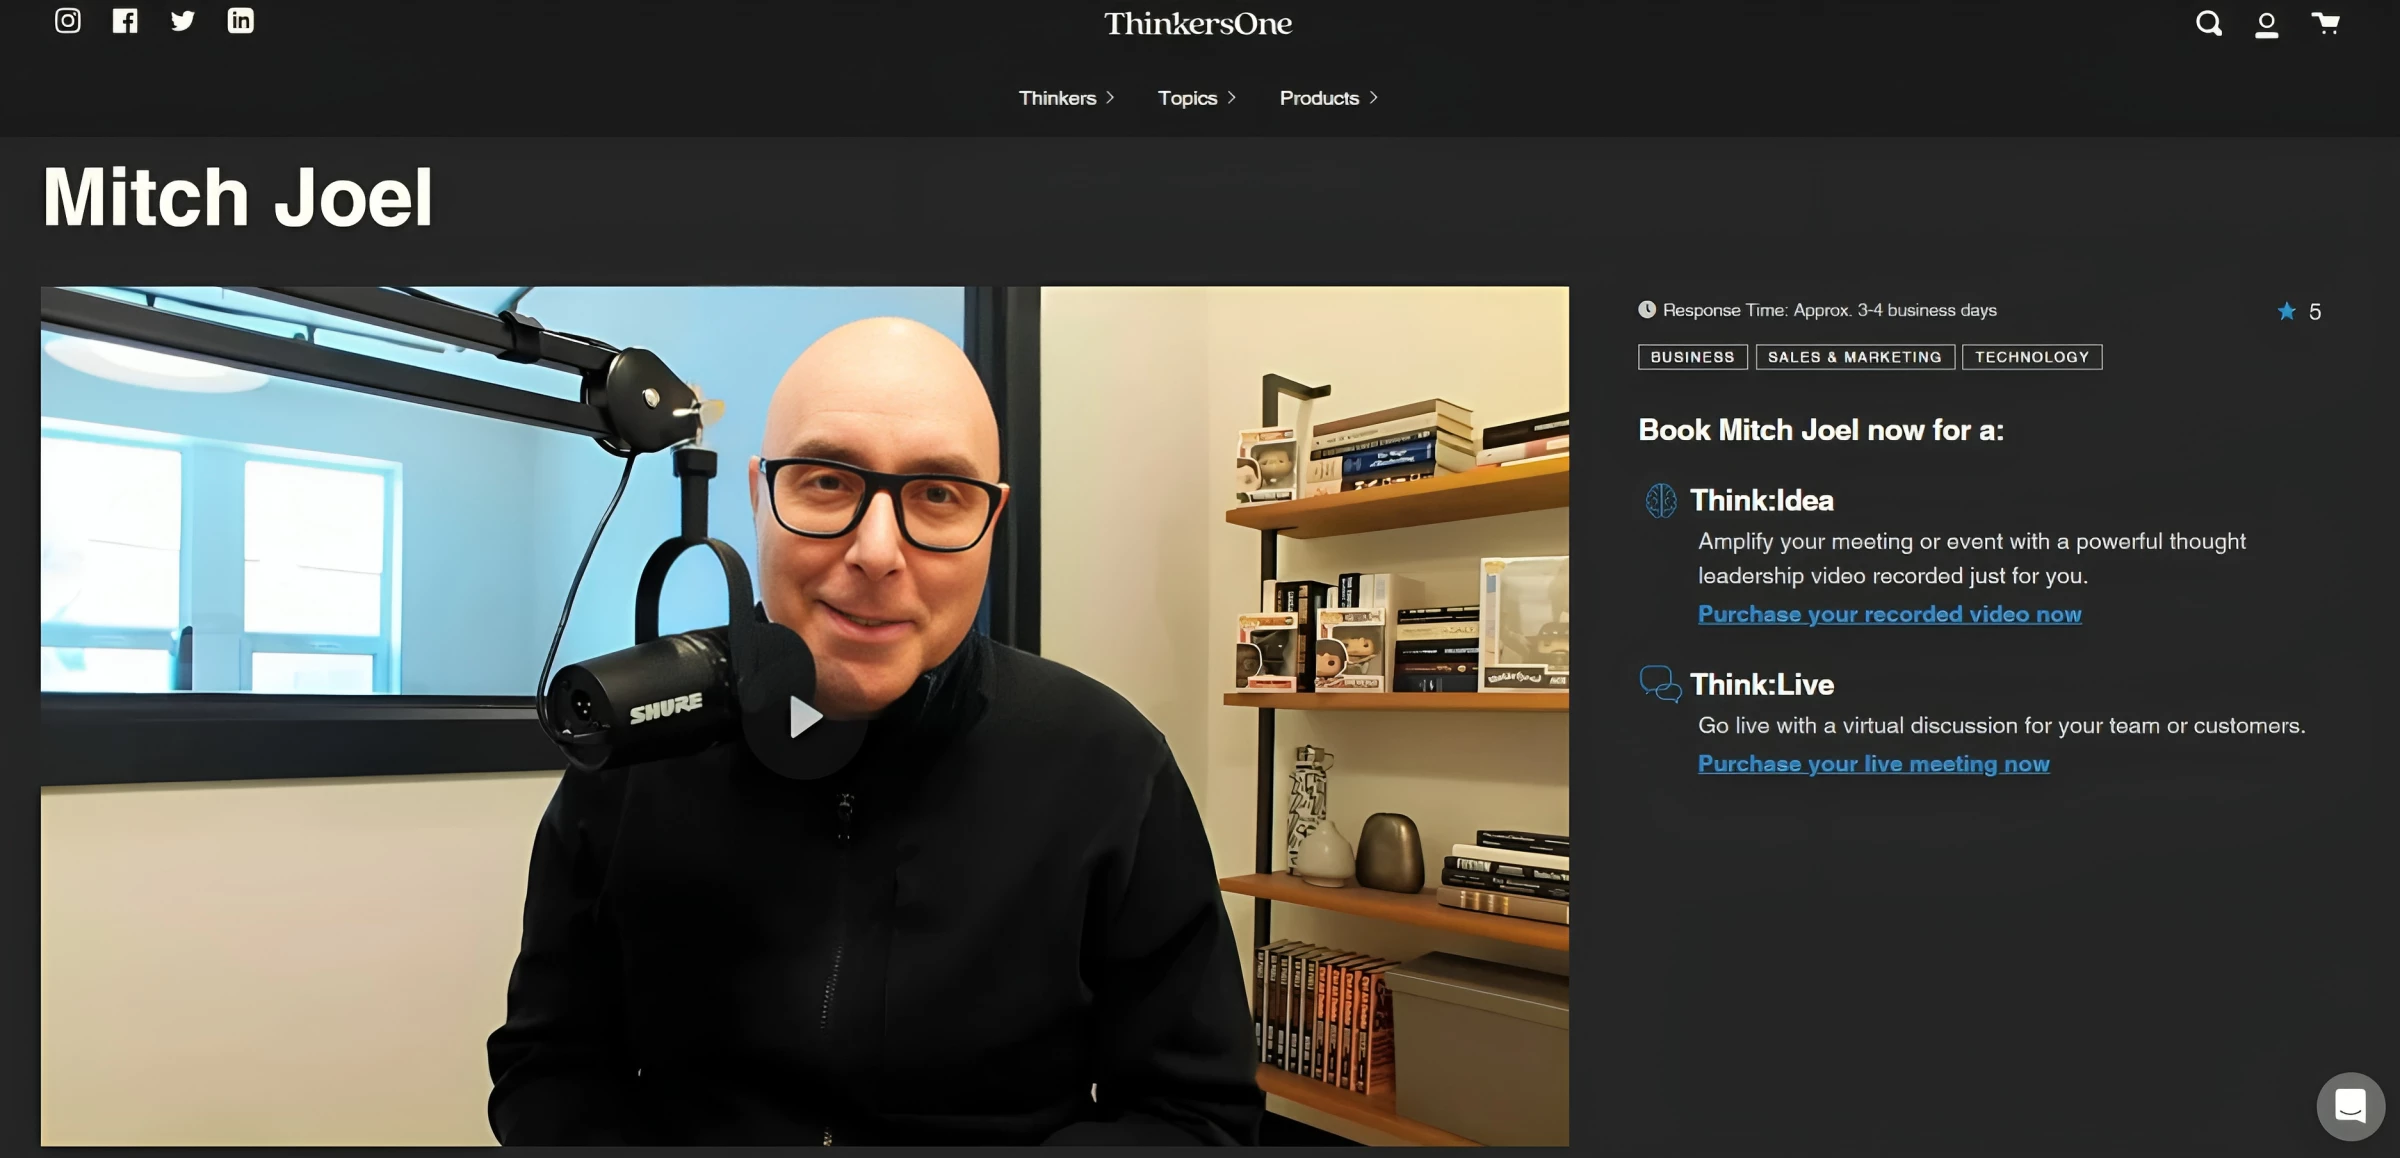
Task: Select the TECHNOLOGY tag
Action: pos(2032,357)
